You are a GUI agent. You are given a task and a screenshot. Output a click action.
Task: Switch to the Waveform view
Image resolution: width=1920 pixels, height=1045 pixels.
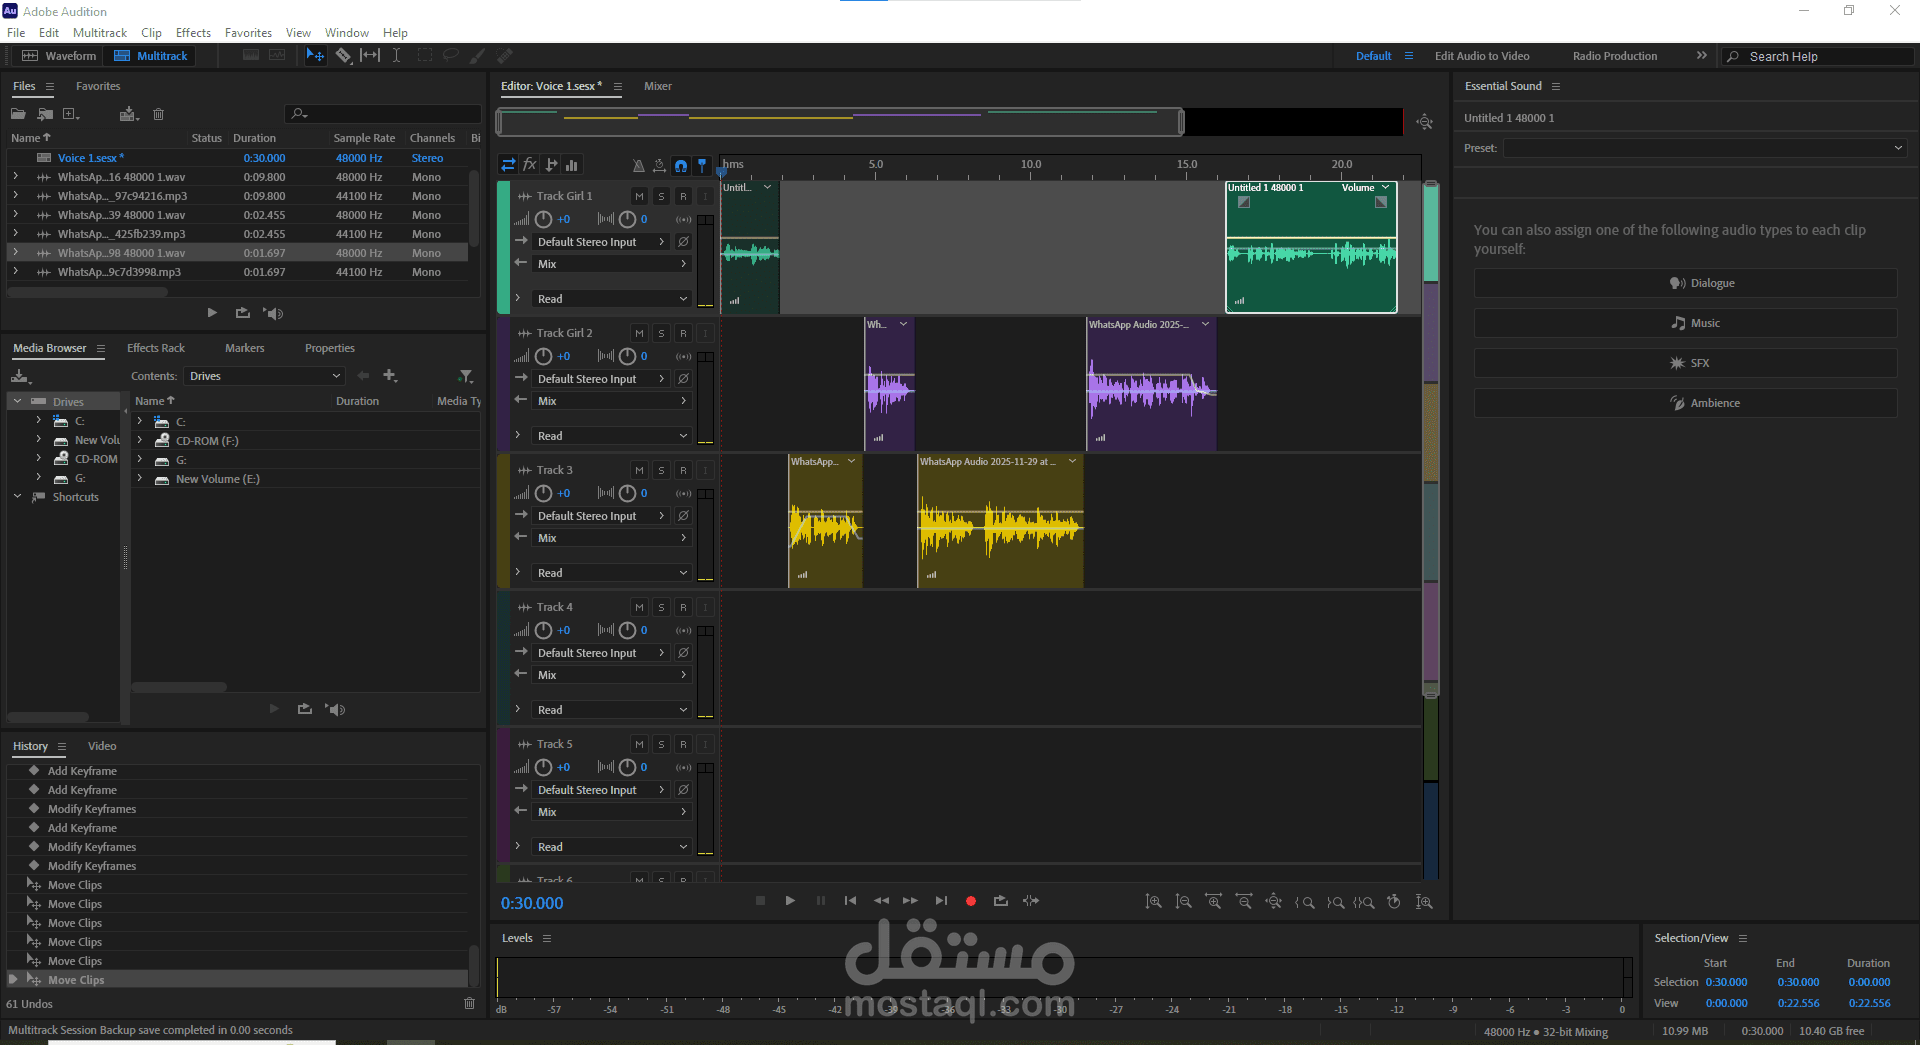click(x=59, y=56)
